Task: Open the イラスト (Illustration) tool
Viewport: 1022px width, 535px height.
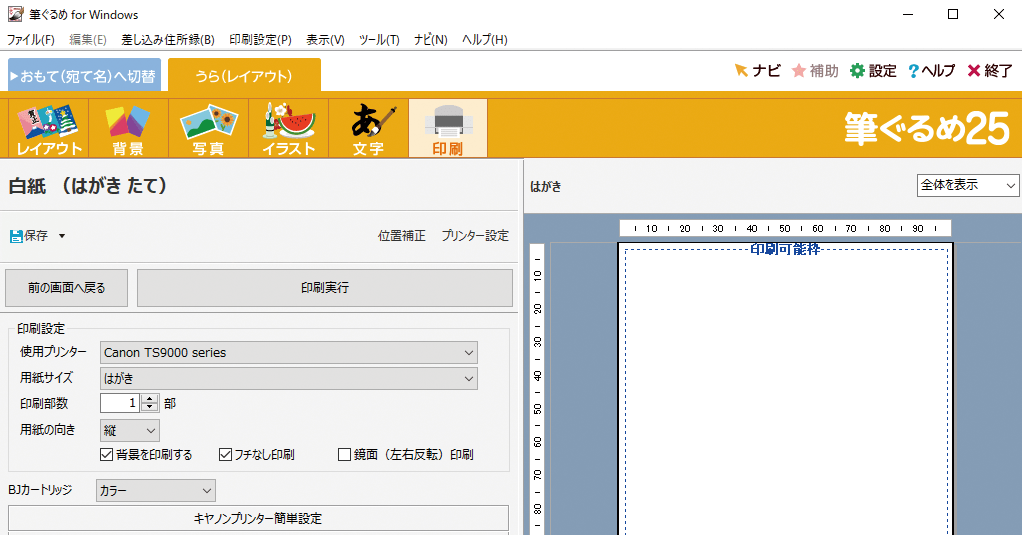Action: tap(289, 128)
